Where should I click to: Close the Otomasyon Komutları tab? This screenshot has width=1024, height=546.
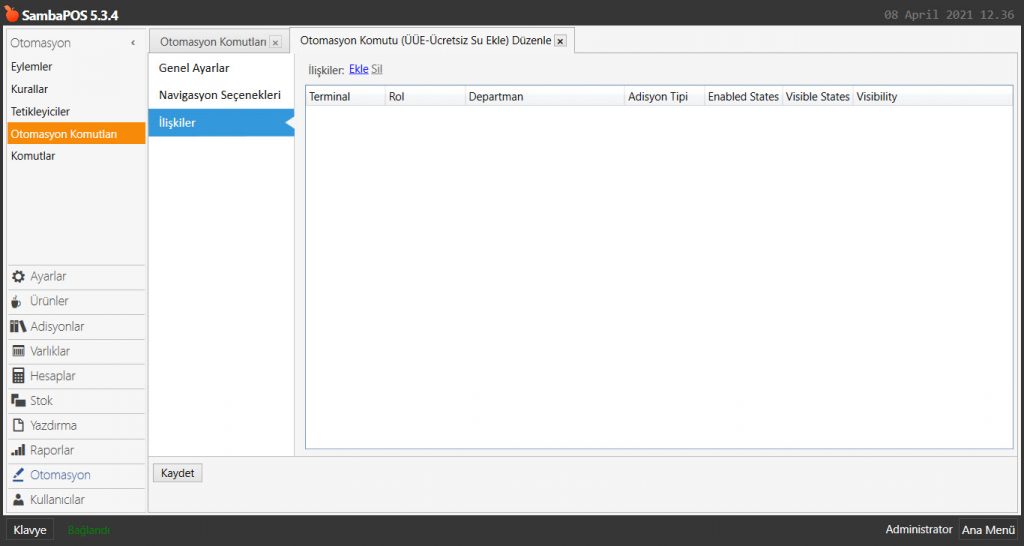coord(275,42)
